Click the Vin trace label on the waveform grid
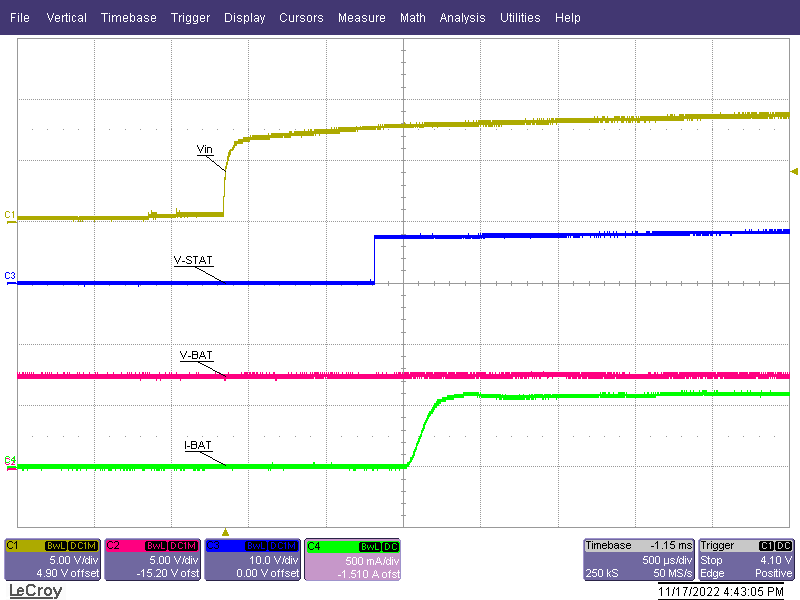 click(205, 150)
